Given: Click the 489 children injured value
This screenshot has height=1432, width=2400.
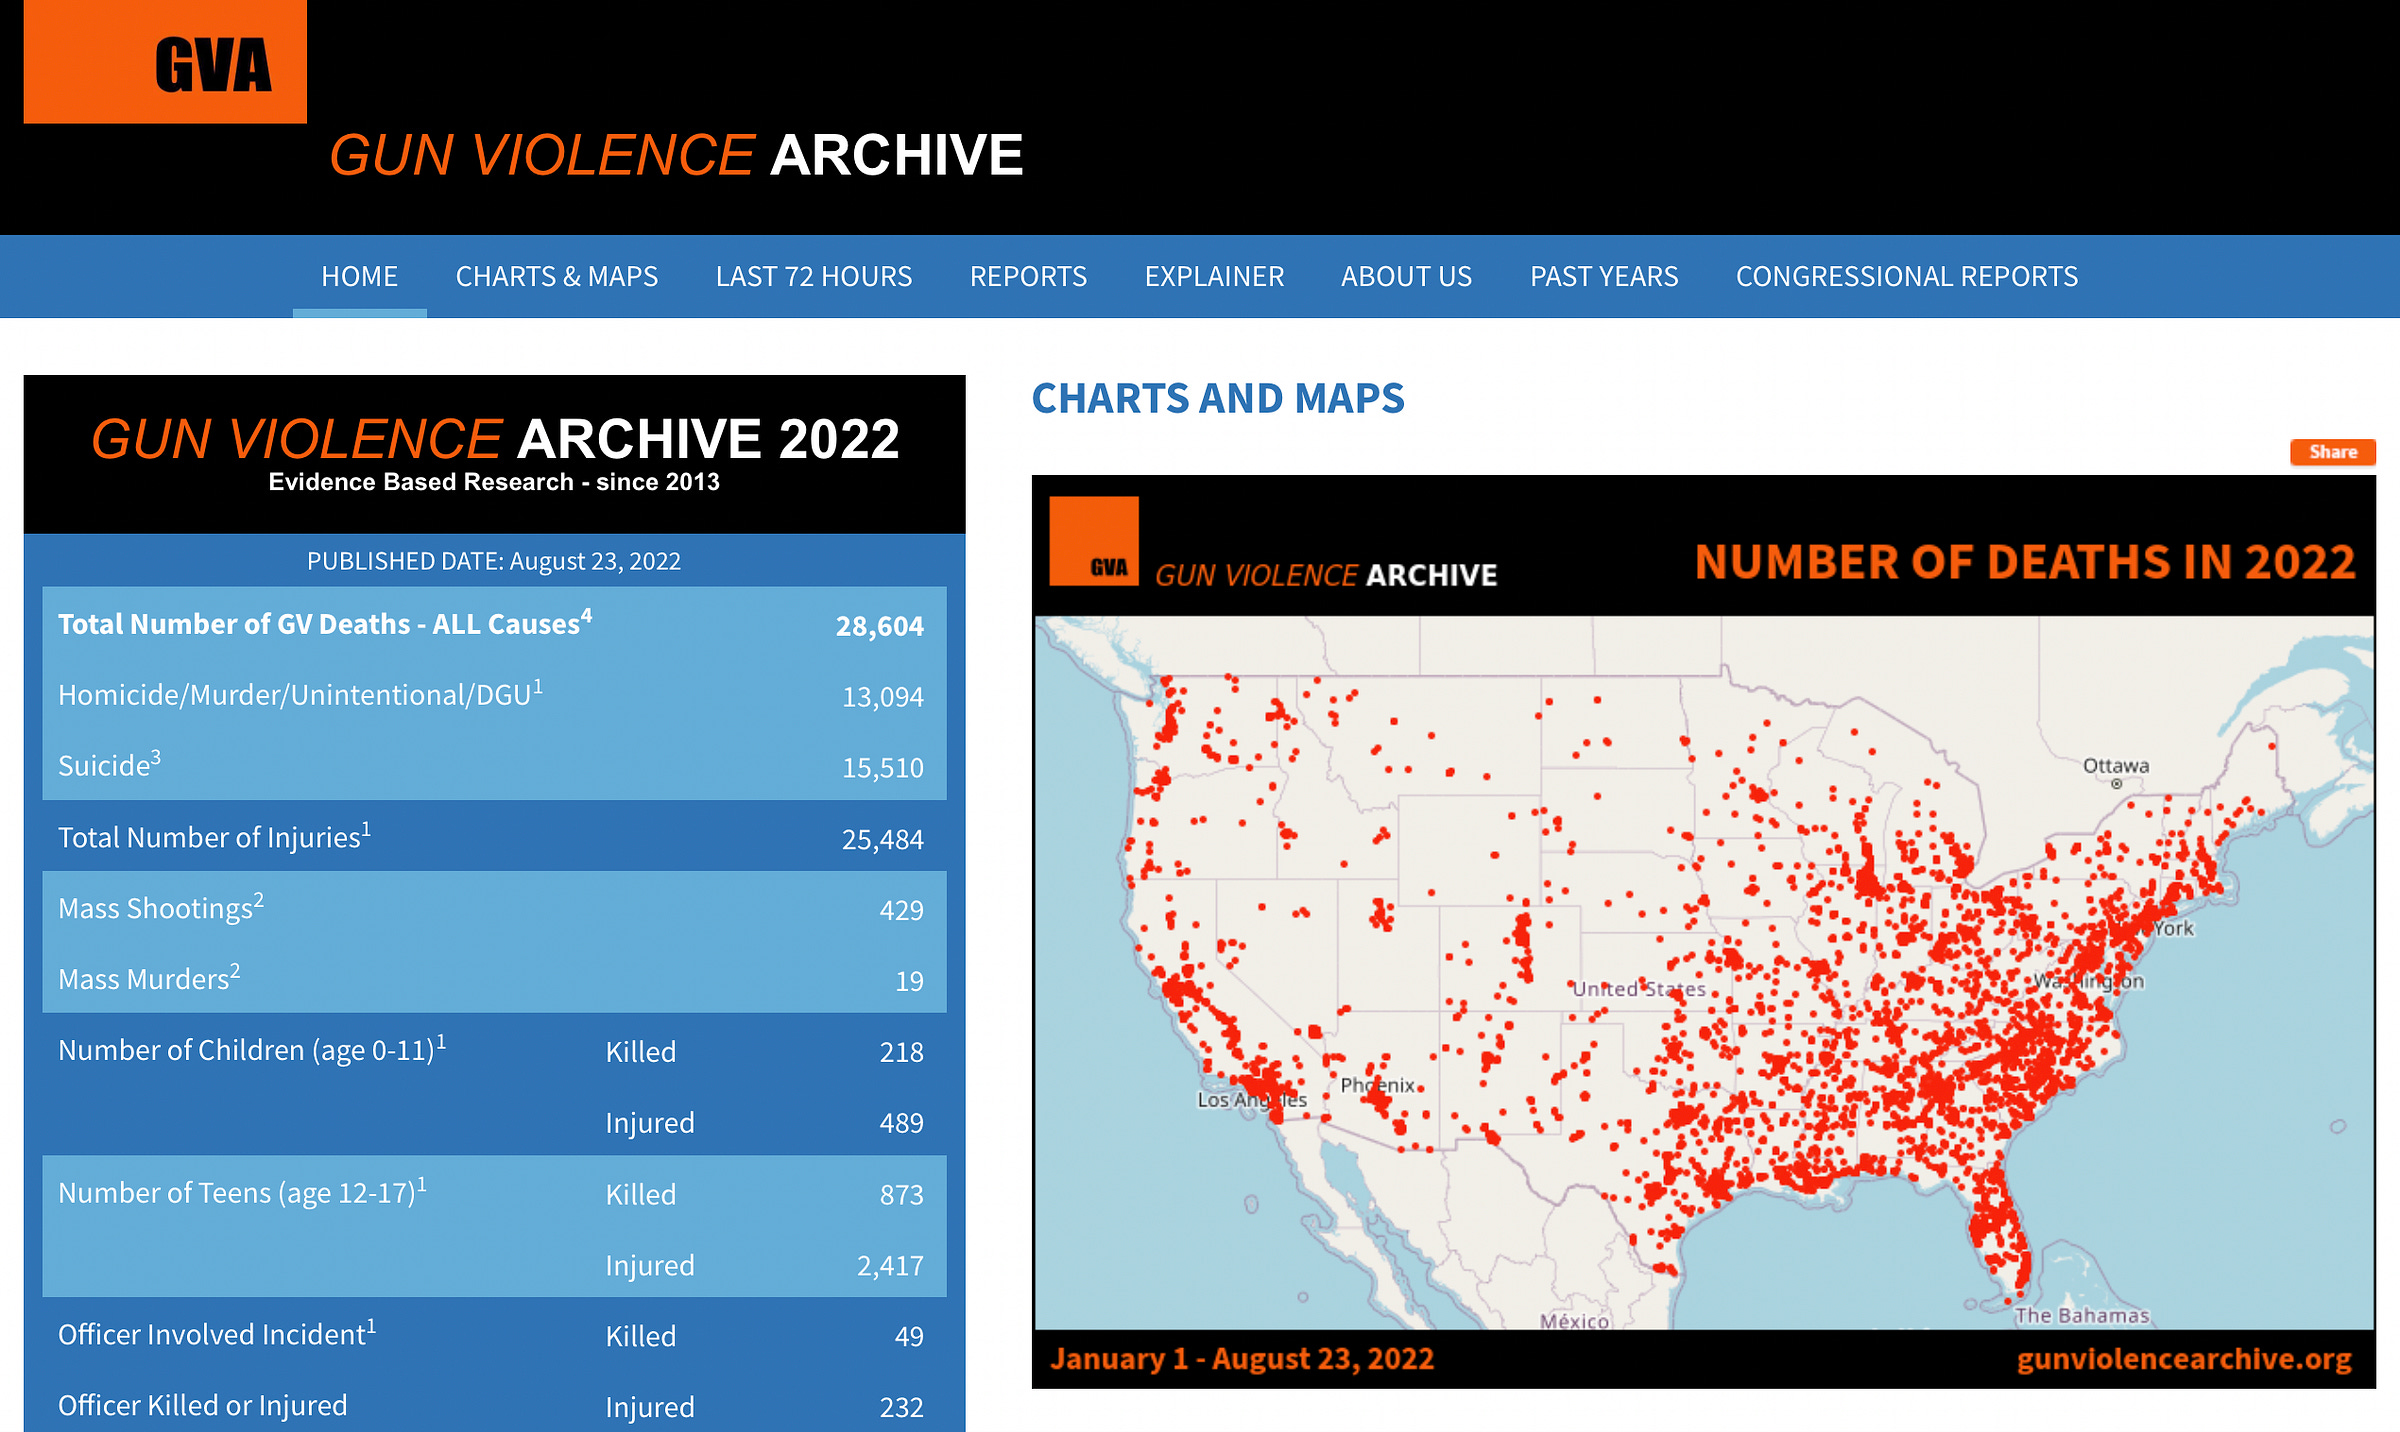Looking at the screenshot, I should pyautogui.click(x=901, y=1123).
